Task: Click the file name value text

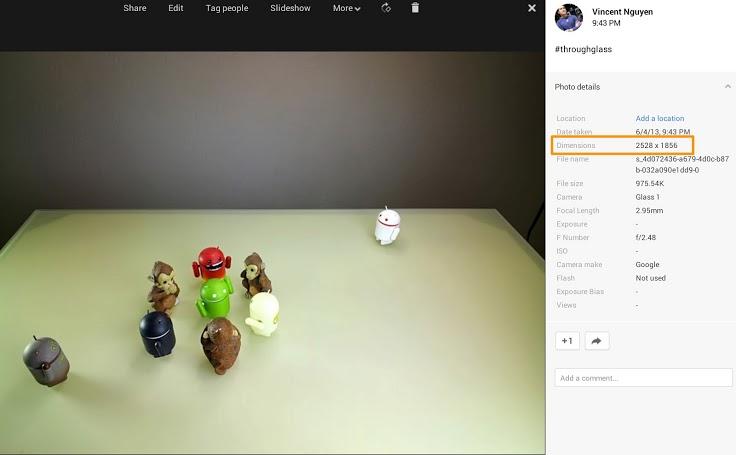Action: coord(681,164)
